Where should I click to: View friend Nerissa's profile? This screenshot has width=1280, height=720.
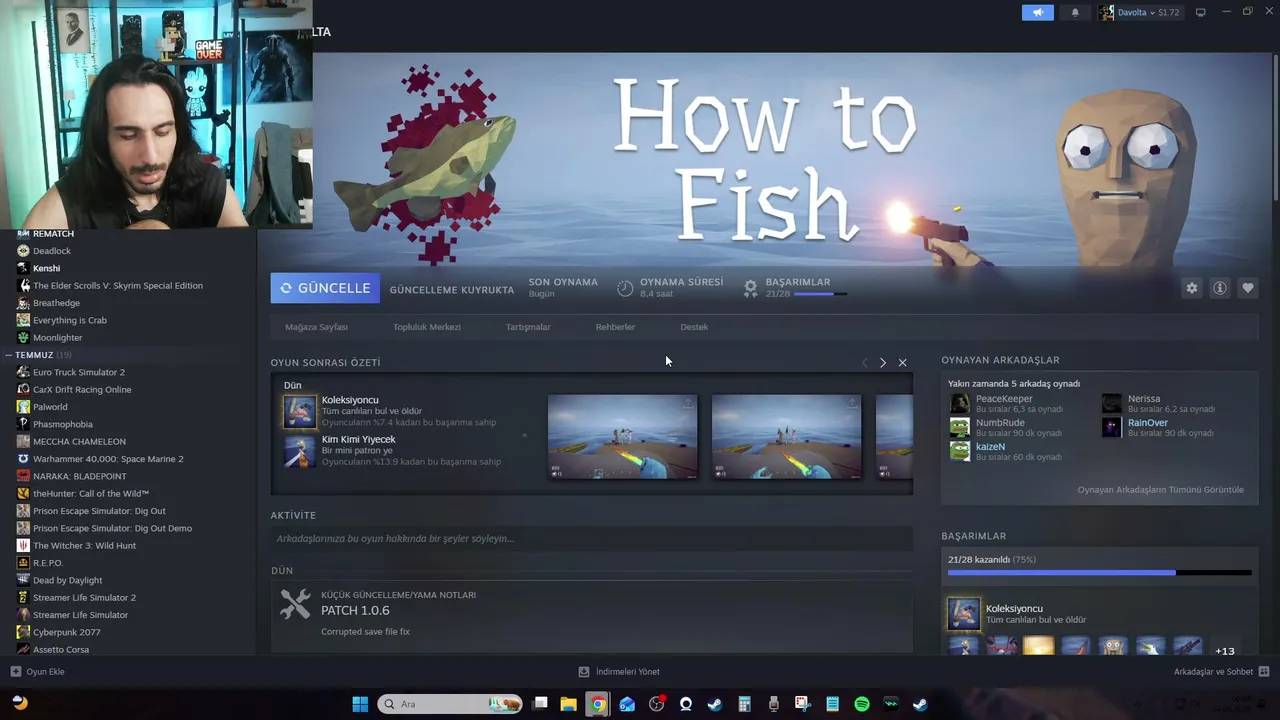click(x=1144, y=399)
